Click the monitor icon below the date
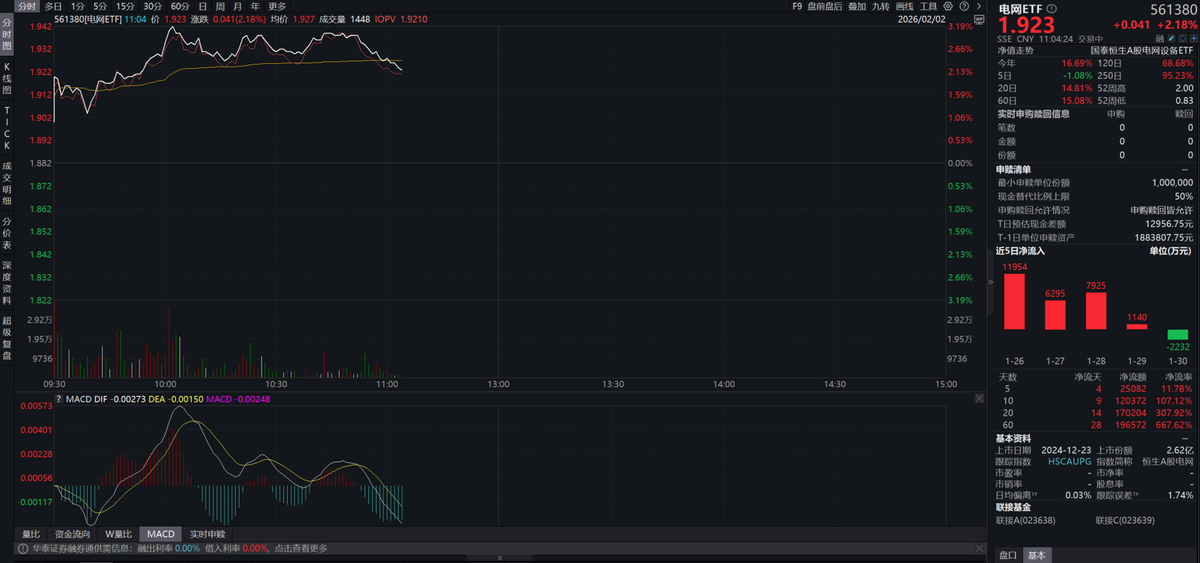 [x=979, y=19]
